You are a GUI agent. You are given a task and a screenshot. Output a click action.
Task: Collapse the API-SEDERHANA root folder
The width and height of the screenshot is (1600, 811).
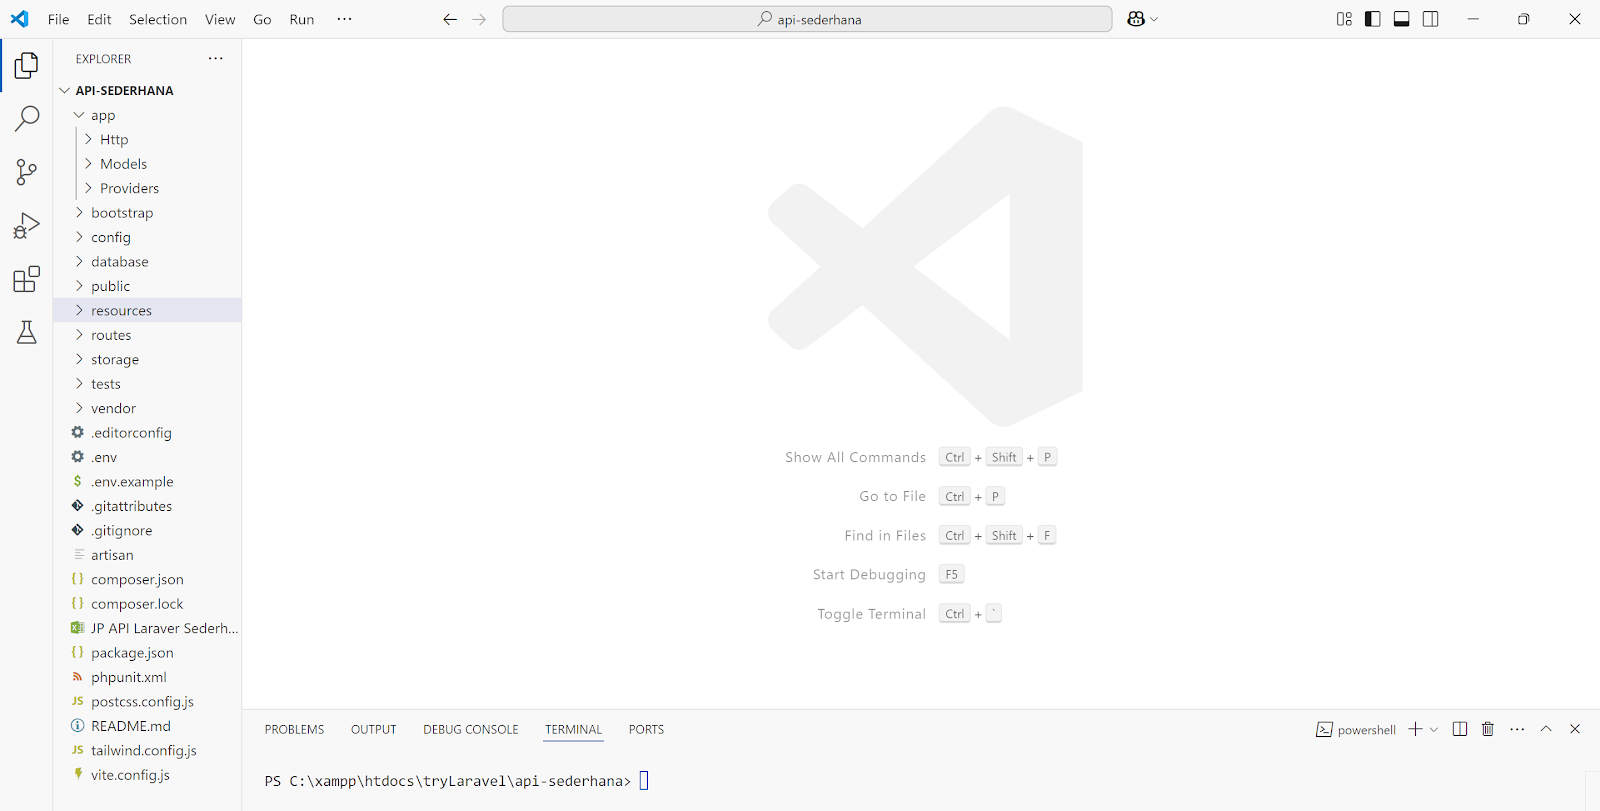pos(147,90)
